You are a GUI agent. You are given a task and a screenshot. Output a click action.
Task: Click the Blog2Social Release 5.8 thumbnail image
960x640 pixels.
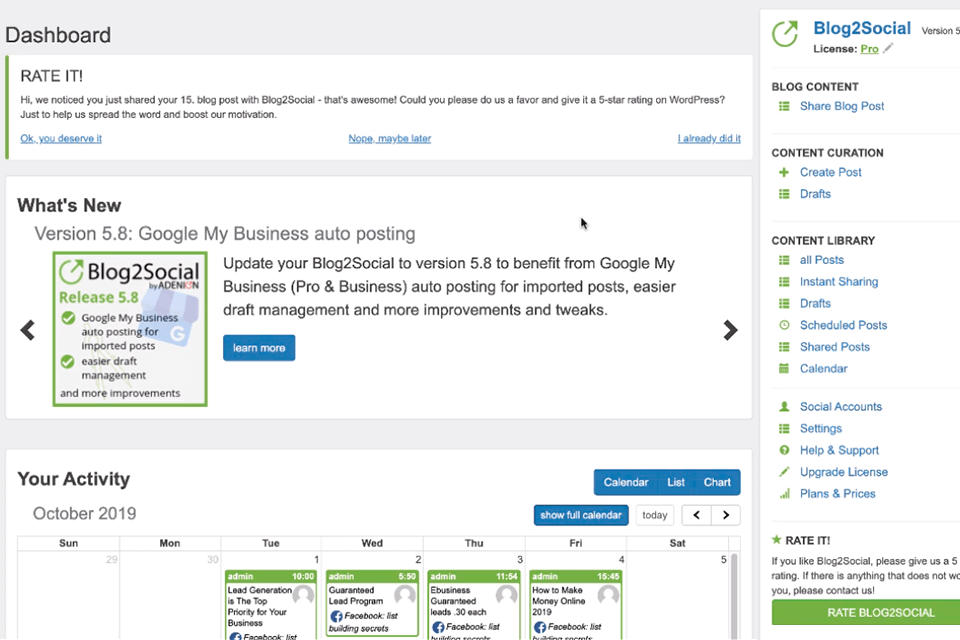[130, 329]
